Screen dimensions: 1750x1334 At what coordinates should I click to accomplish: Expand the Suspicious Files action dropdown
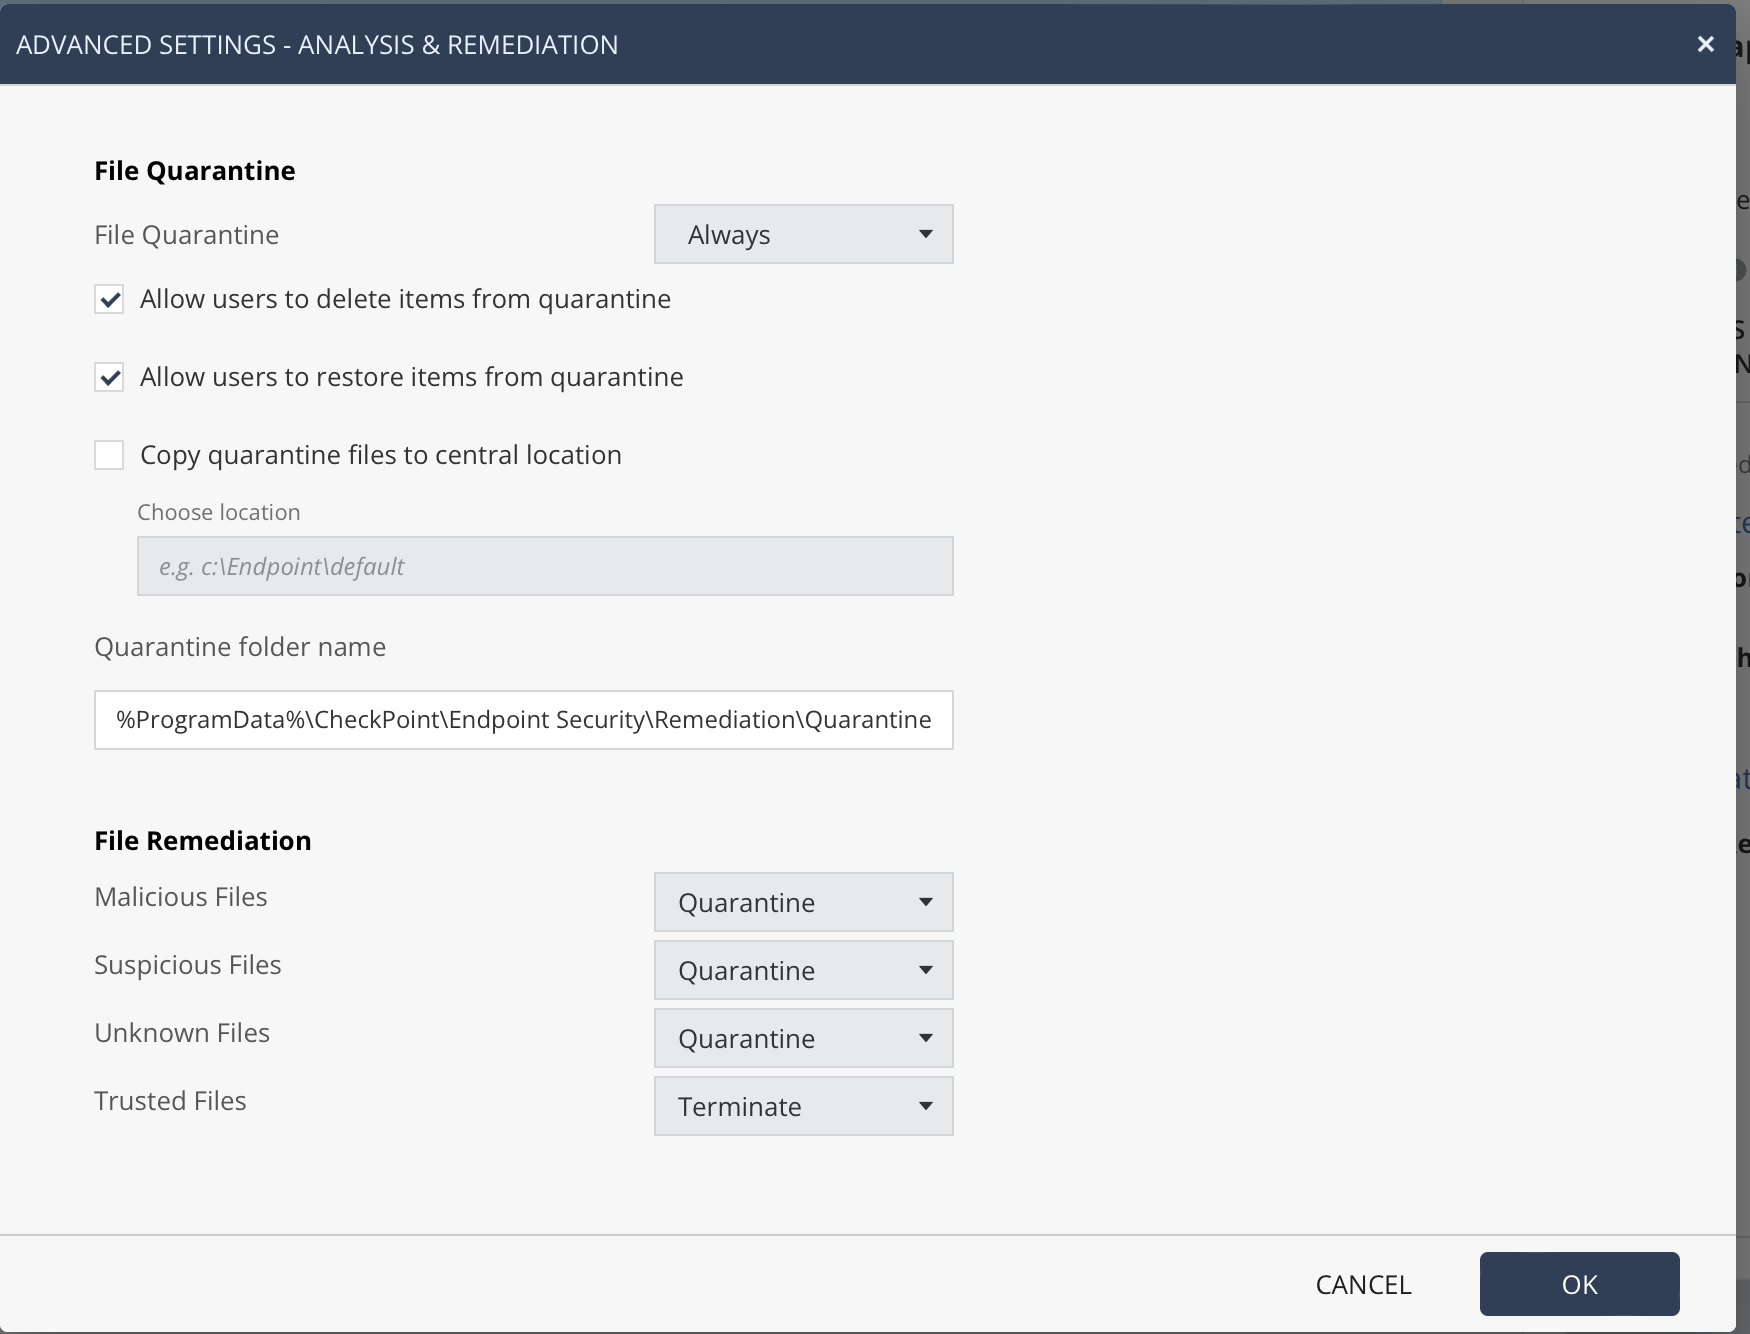pos(803,970)
